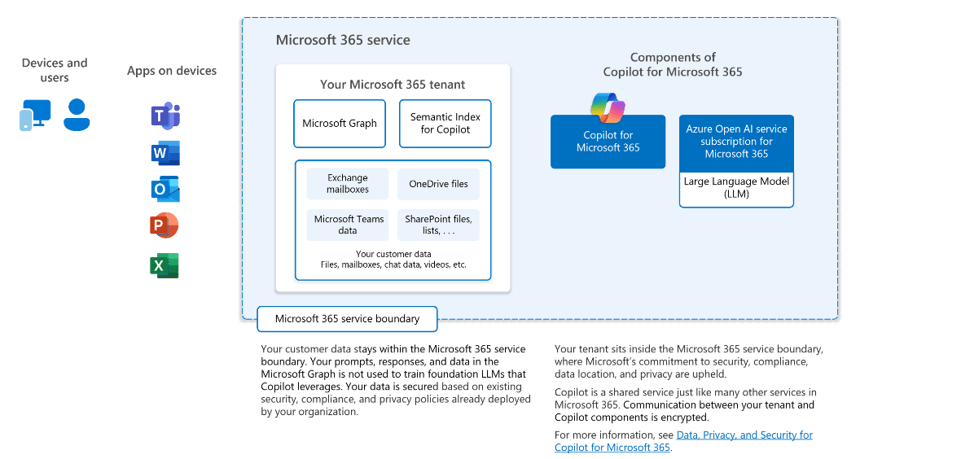Click the PowerPoint app icon
961x459 pixels.
pyautogui.click(x=164, y=226)
